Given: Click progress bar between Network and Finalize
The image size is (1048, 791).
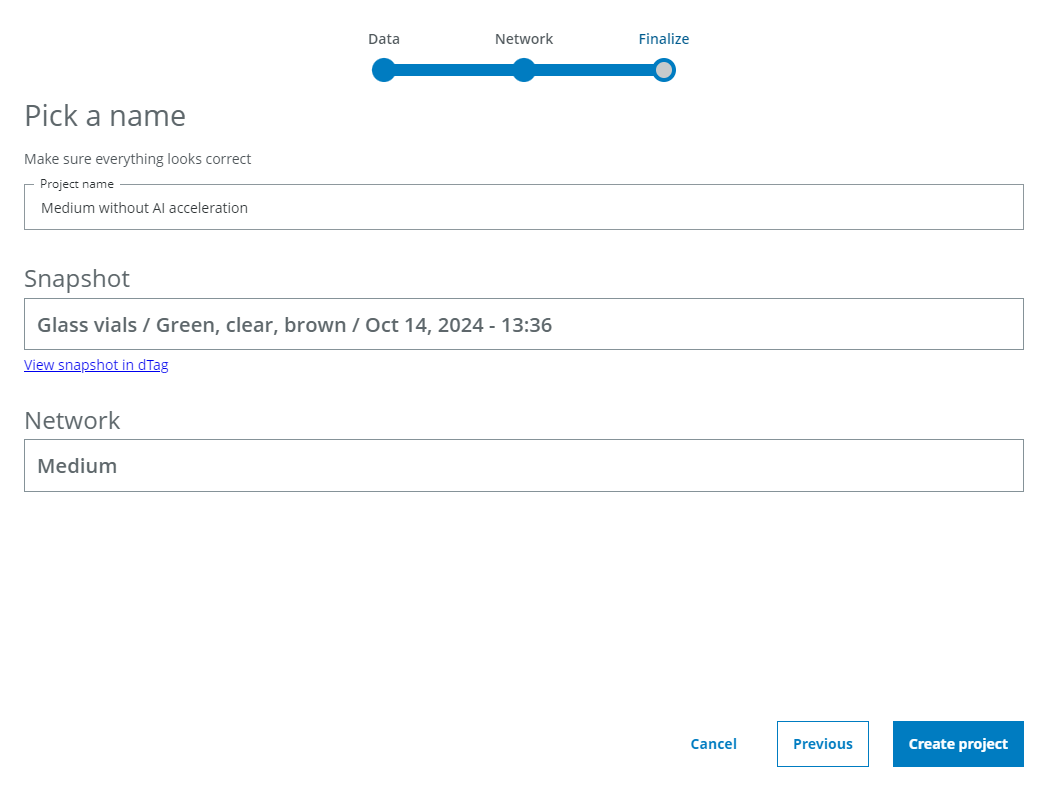Looking at the screenshot, I should [x=594, y=70].
